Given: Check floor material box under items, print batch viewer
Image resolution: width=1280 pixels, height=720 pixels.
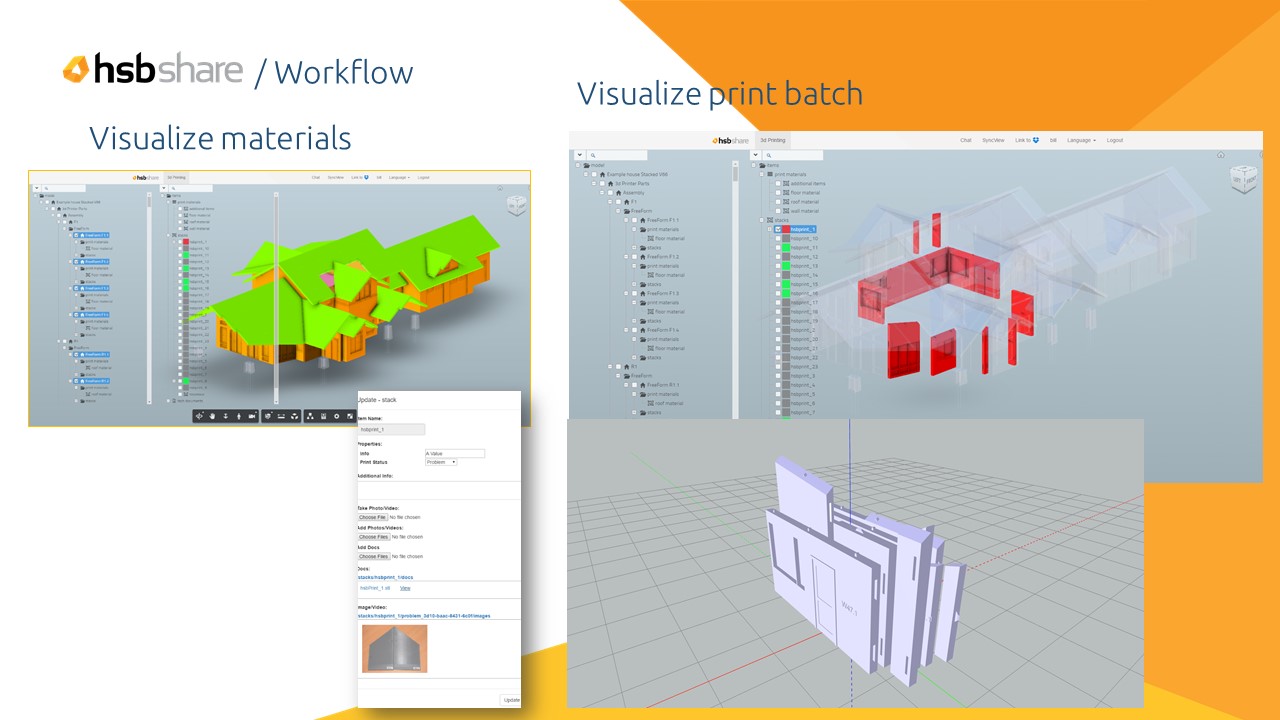Looking at the screenshot, I should pyautogui.click(x=777, y=193).
